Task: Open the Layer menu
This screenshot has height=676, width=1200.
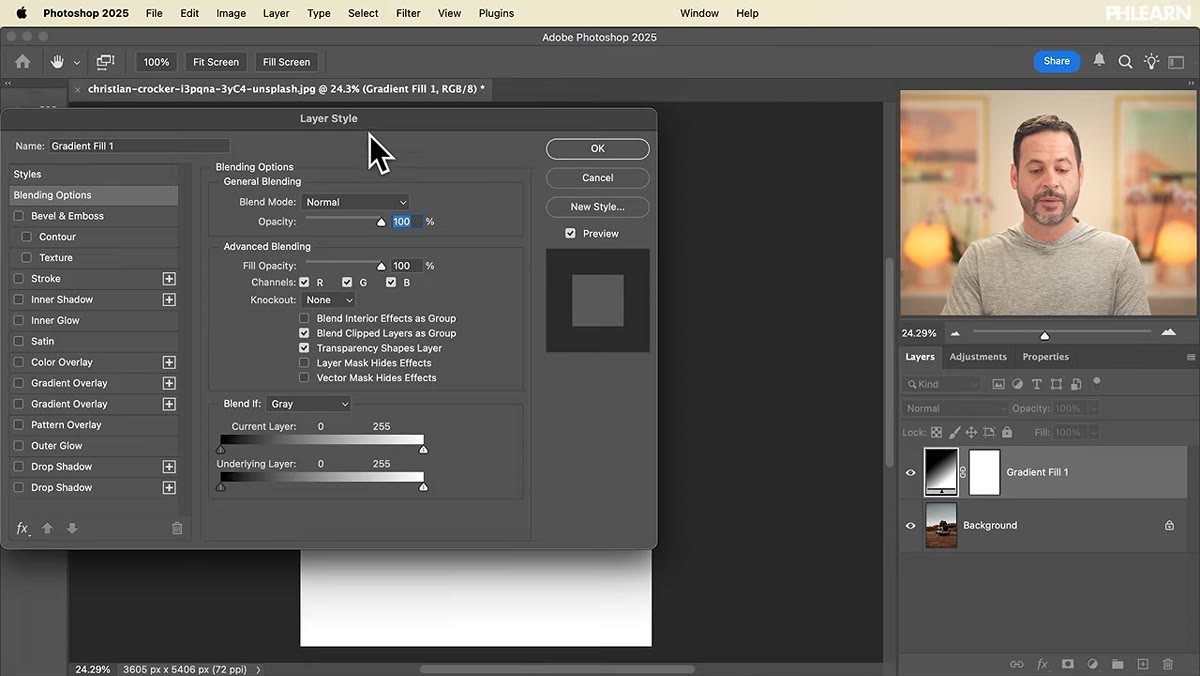Action: [x=276, y=13]
